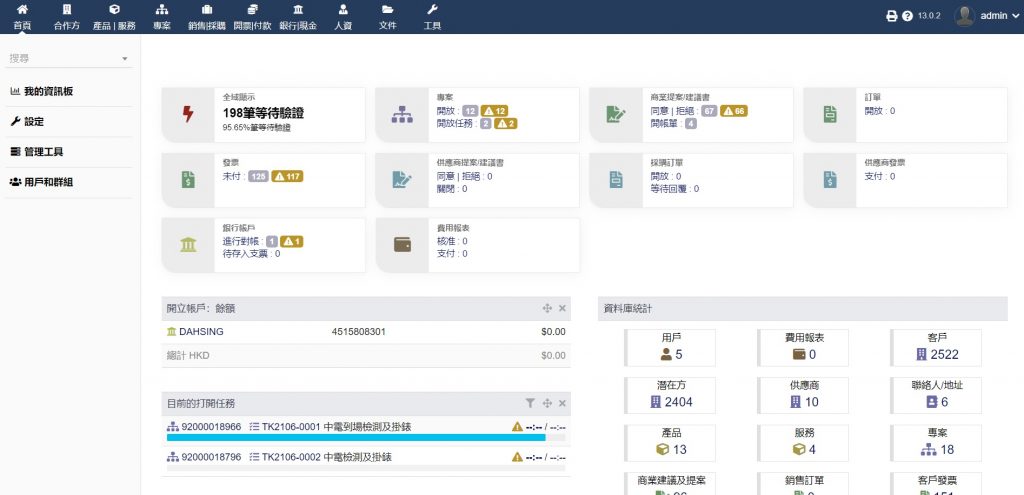Viewport: 1024px width, 495px height.
Task: Click the blue progress bar under task 92000018966
Action: tap(355, 438)
